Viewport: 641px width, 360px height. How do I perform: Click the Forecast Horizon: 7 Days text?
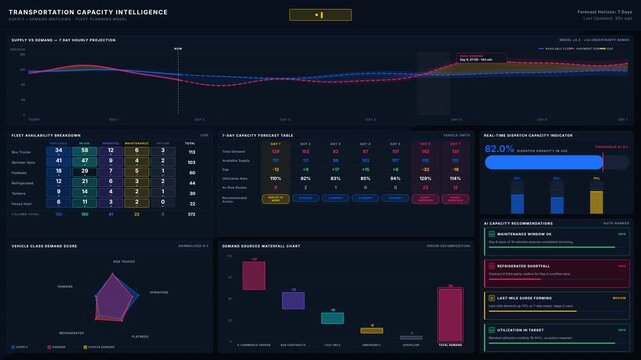pyautogui.click(x=605, y=12)
